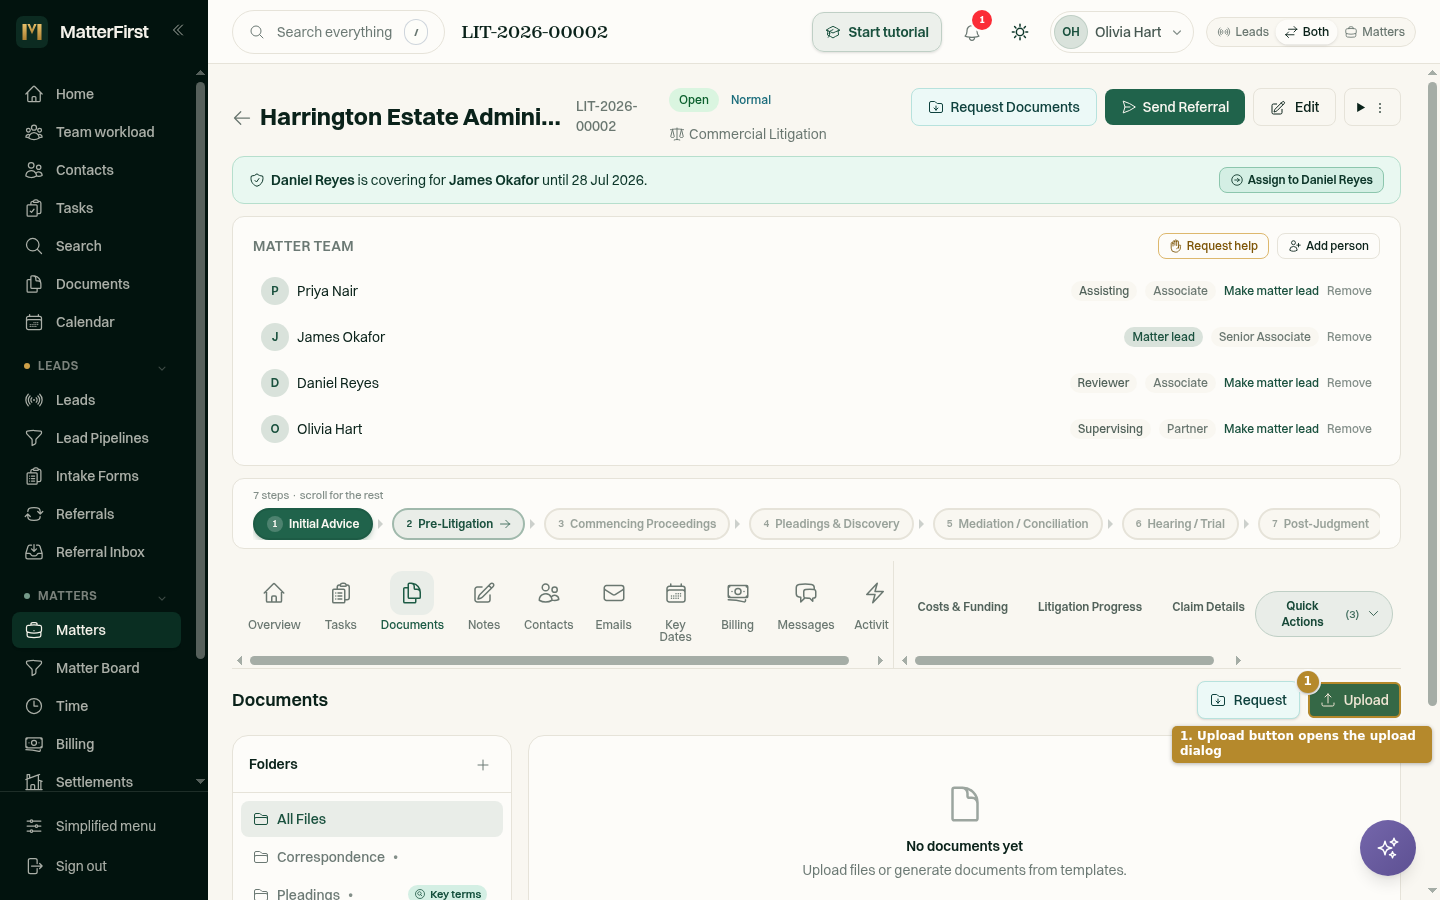Open the Notes tab

[484, 606]
